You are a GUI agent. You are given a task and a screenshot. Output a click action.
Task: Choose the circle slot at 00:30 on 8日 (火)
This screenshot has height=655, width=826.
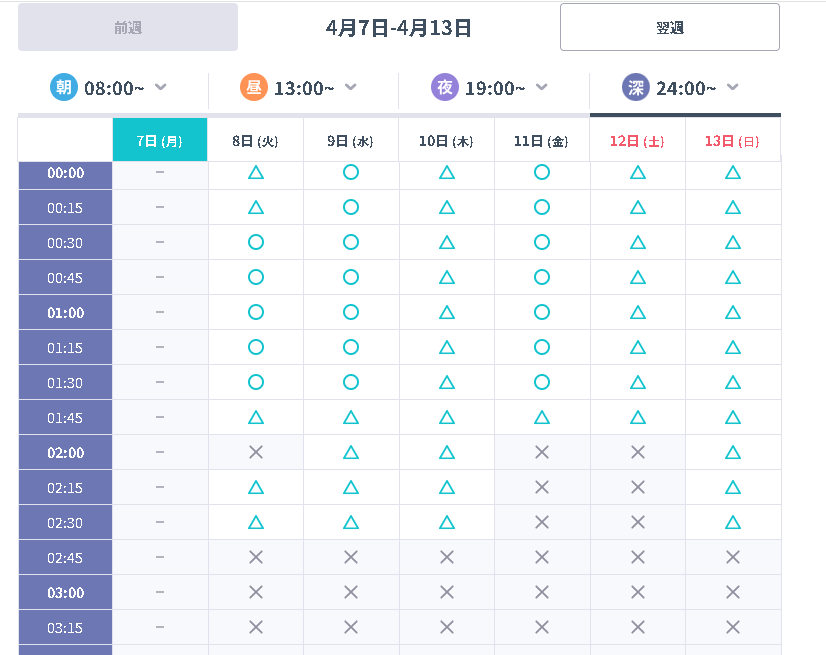coord(256,242)
